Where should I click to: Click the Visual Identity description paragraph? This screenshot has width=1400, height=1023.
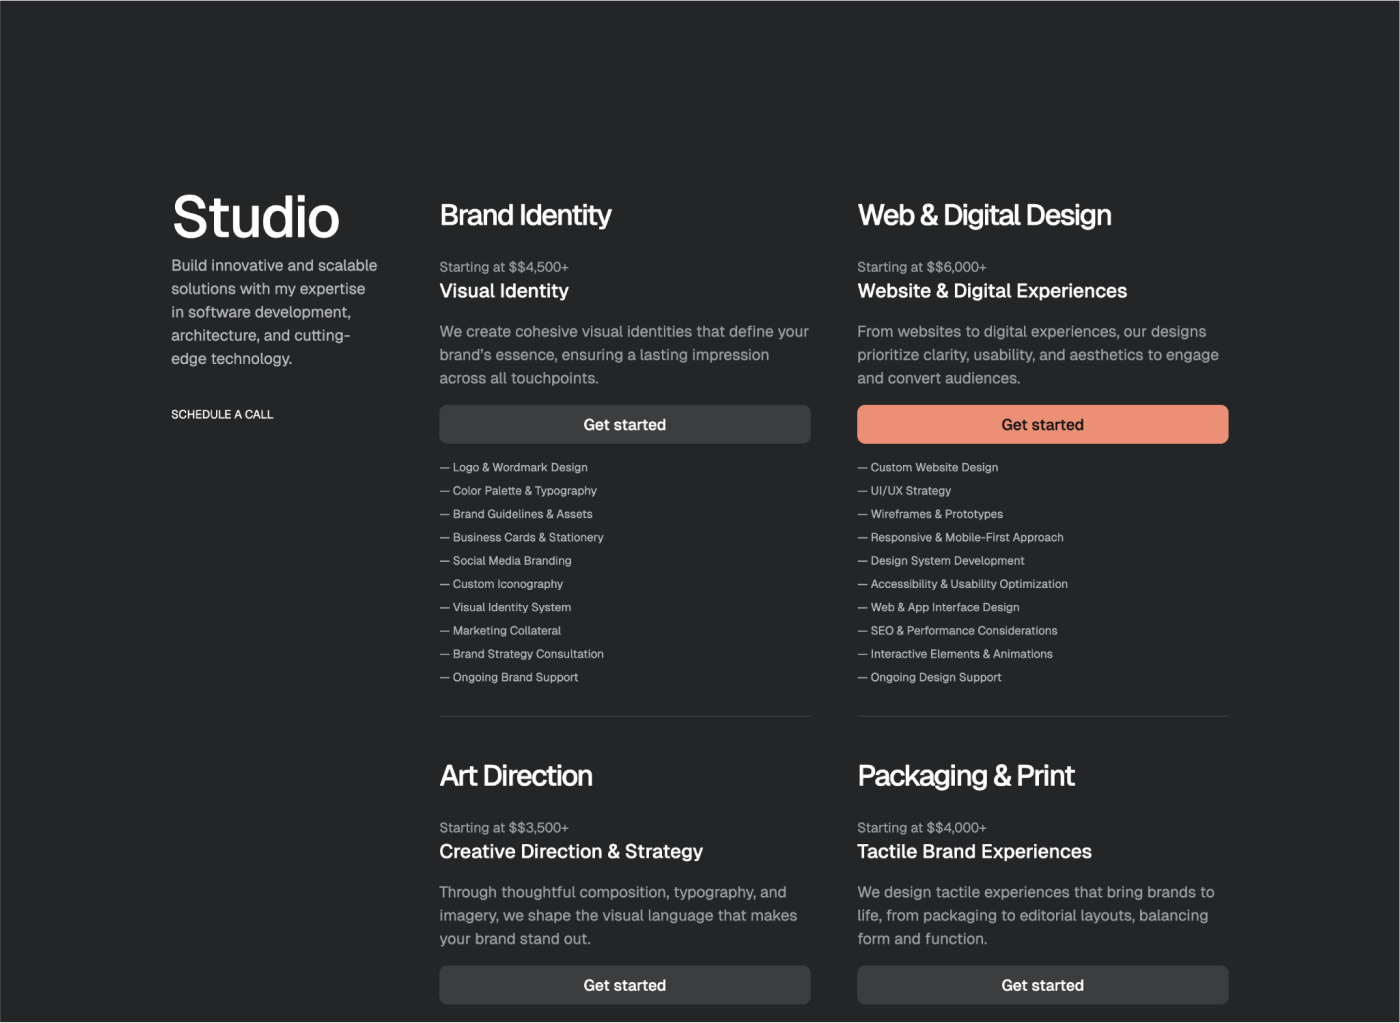pos(624,355)
